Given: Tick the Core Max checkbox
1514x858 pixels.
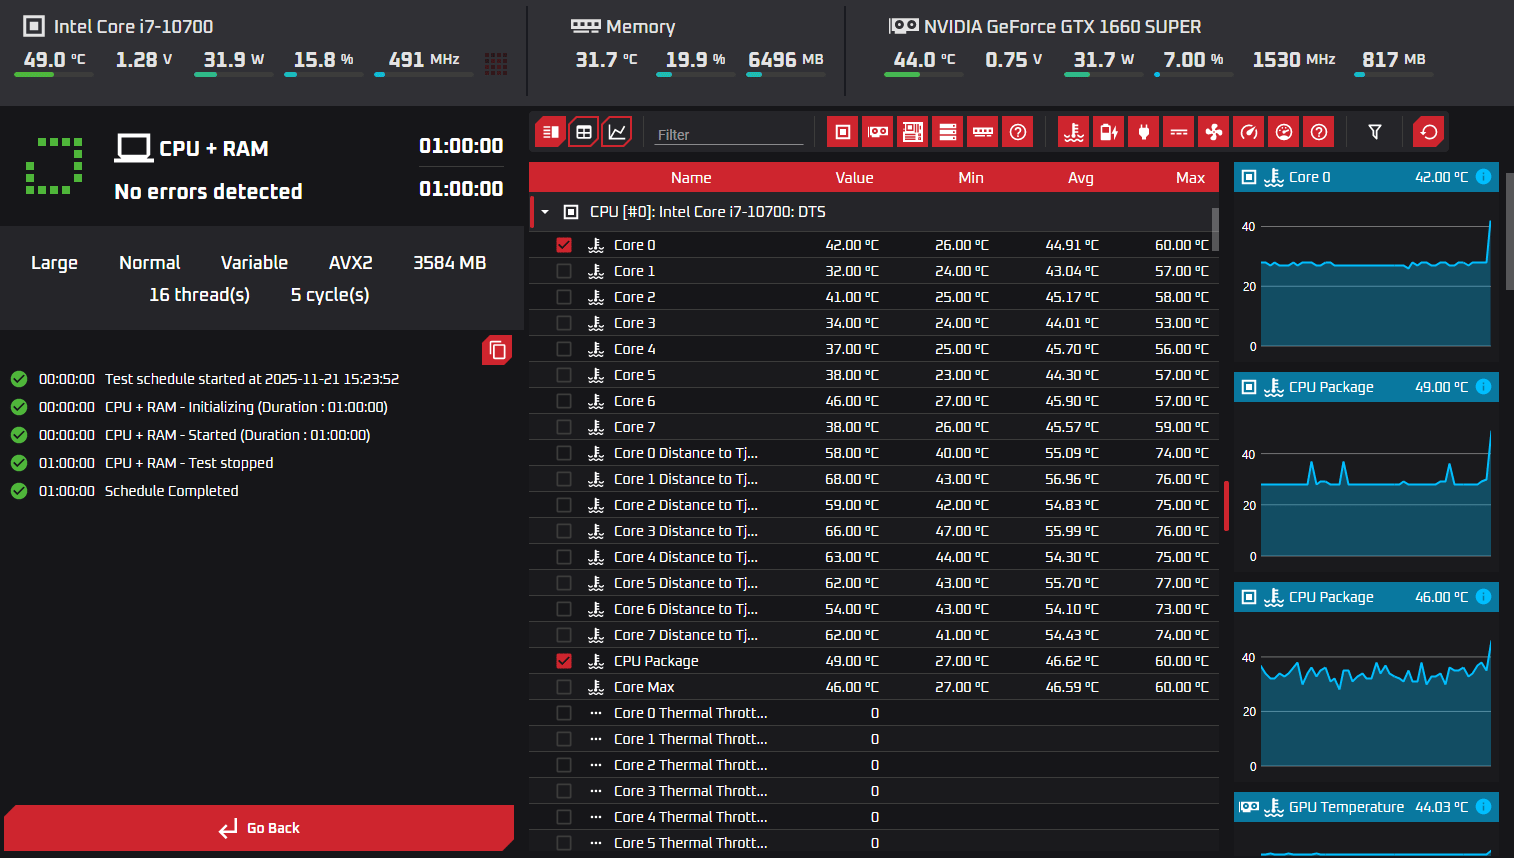Looking at the screenshot, I should [564, 687].
